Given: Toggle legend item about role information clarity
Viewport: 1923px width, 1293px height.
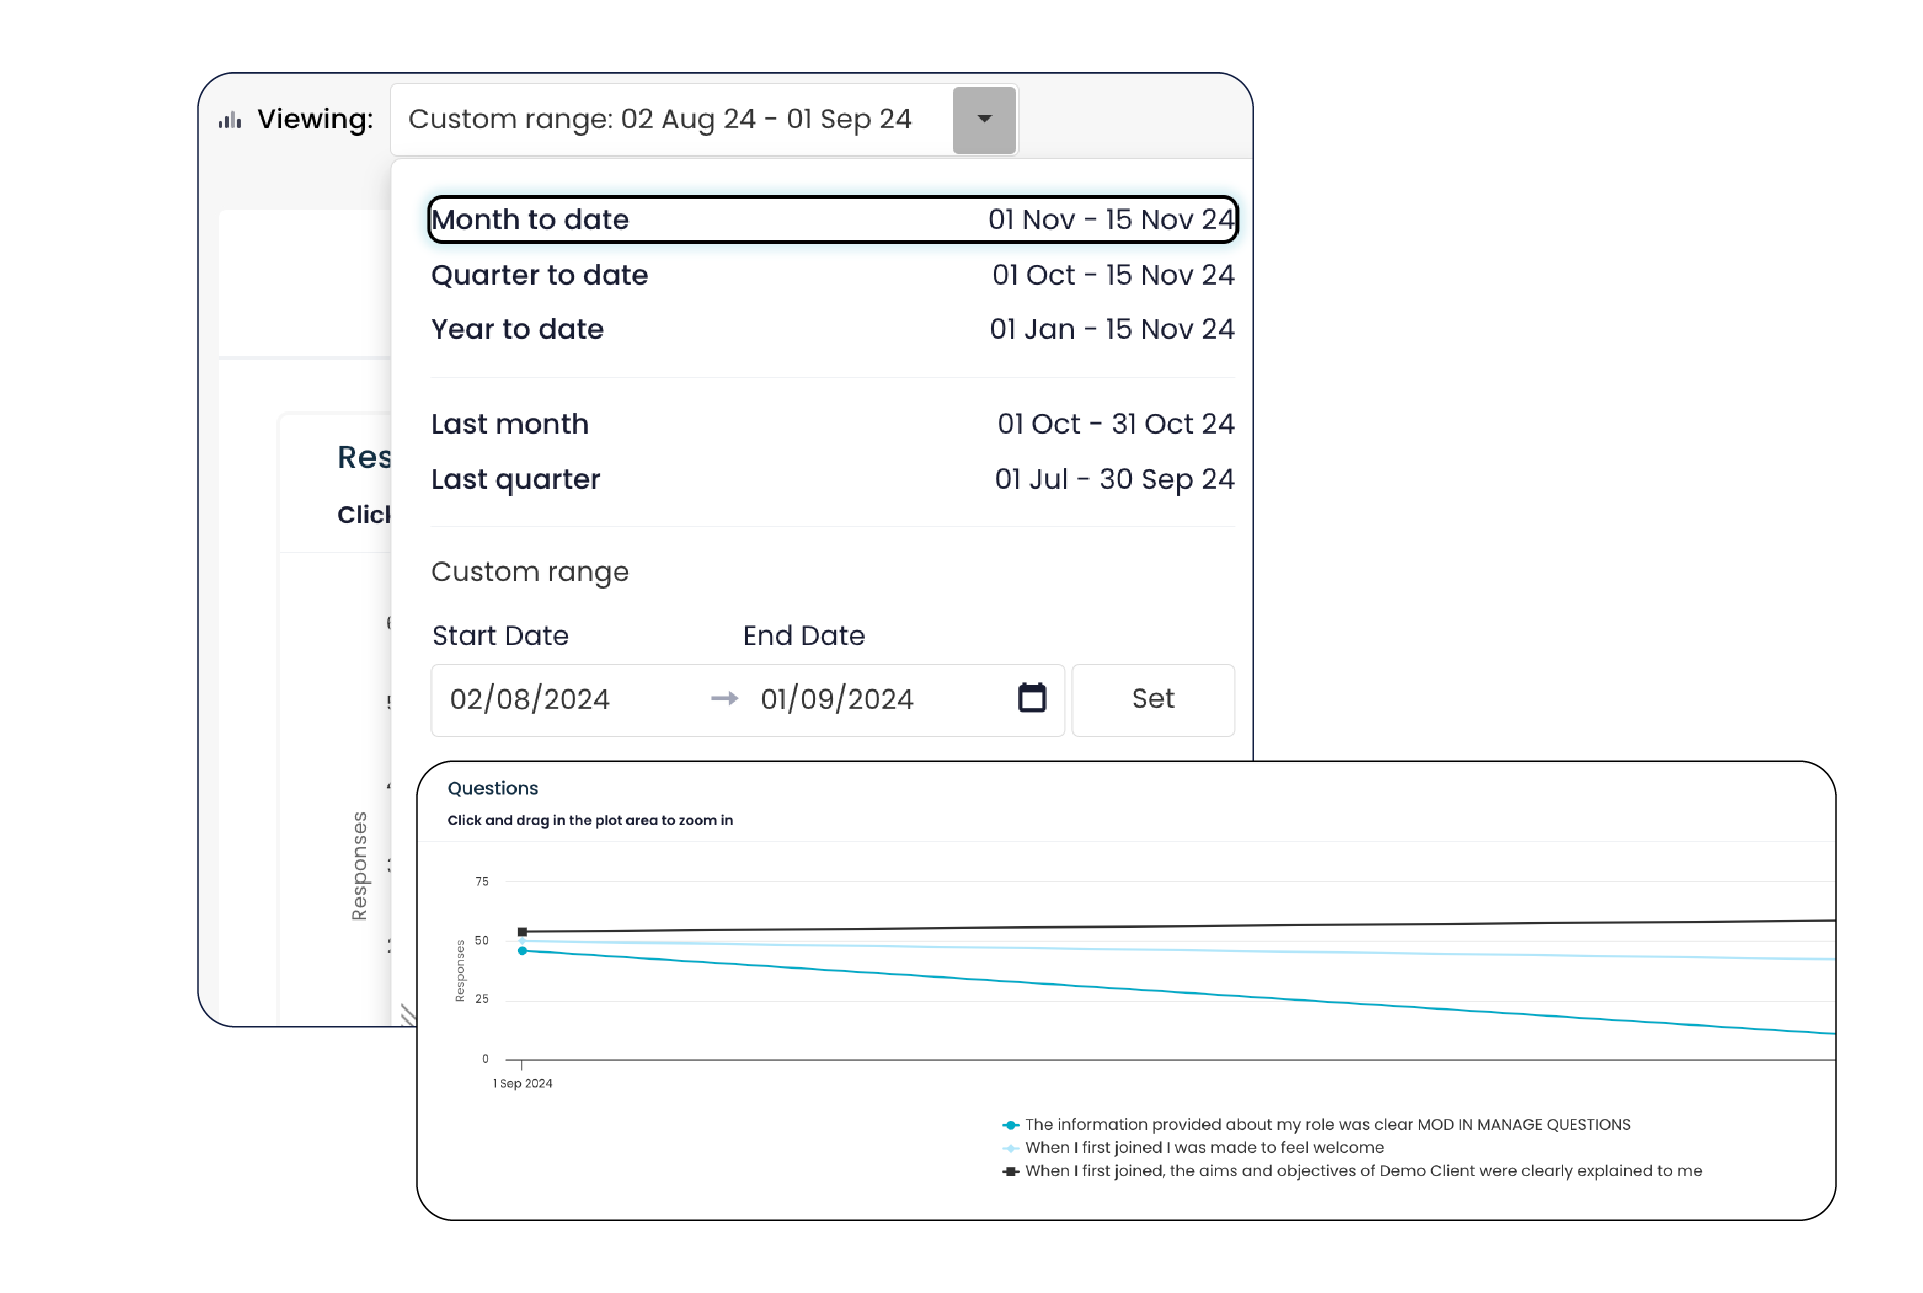Looking at the screenshot, I should 1317,1125.
